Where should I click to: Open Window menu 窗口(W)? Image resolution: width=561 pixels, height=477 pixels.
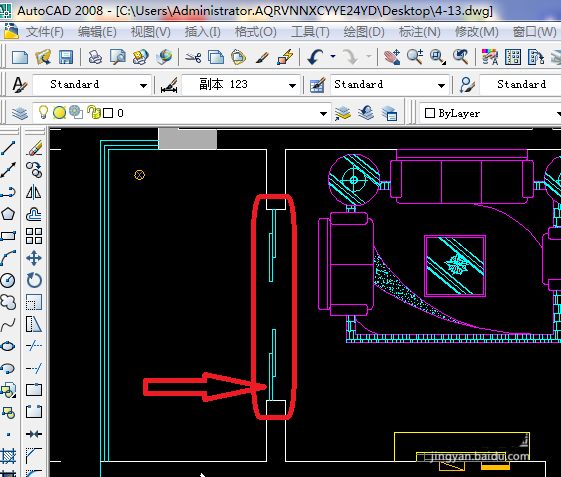tap(535, 32)
